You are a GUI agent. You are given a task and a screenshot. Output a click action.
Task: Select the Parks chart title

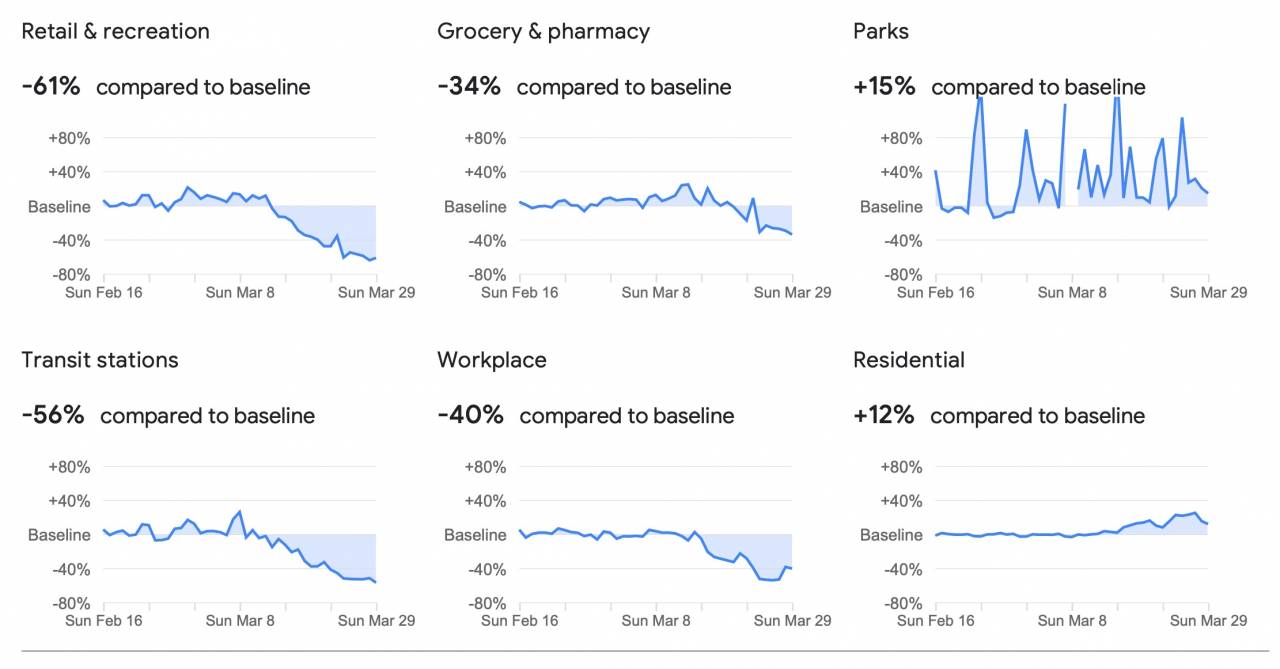coord(881,31)
